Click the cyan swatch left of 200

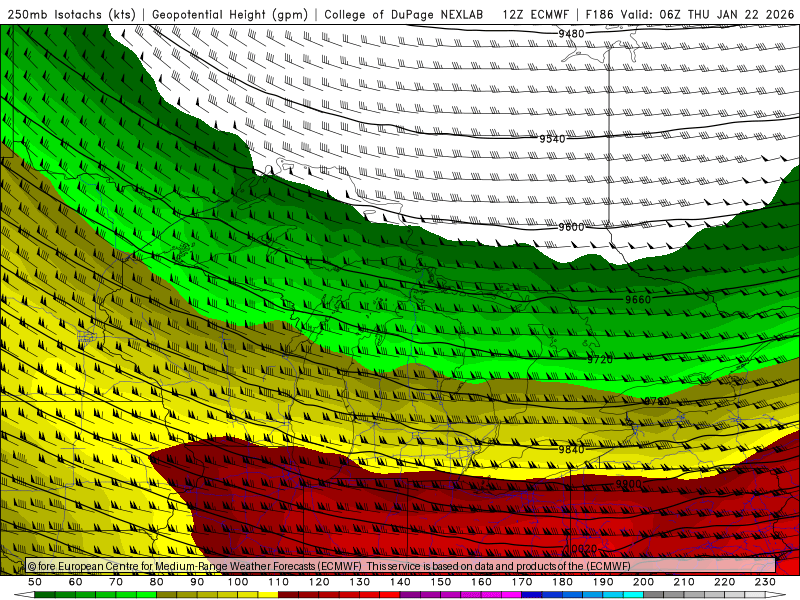point(633,595)
